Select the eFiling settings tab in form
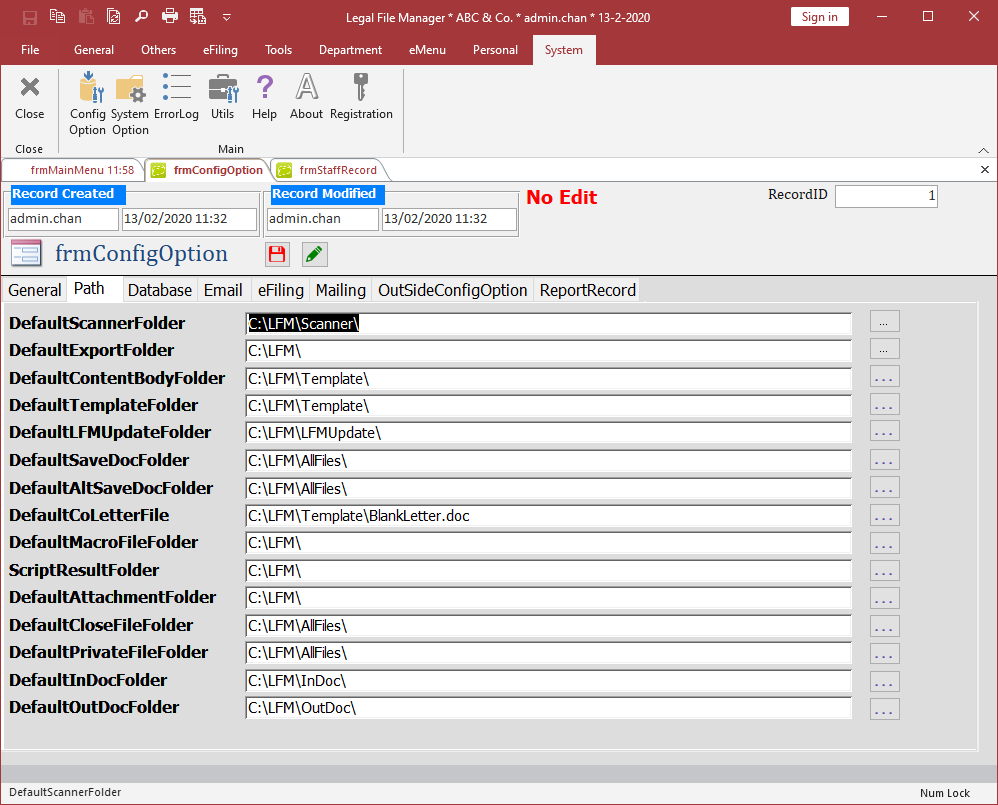Image resolution: width=998 pixels, height=805 pixels. click(281, 290)
